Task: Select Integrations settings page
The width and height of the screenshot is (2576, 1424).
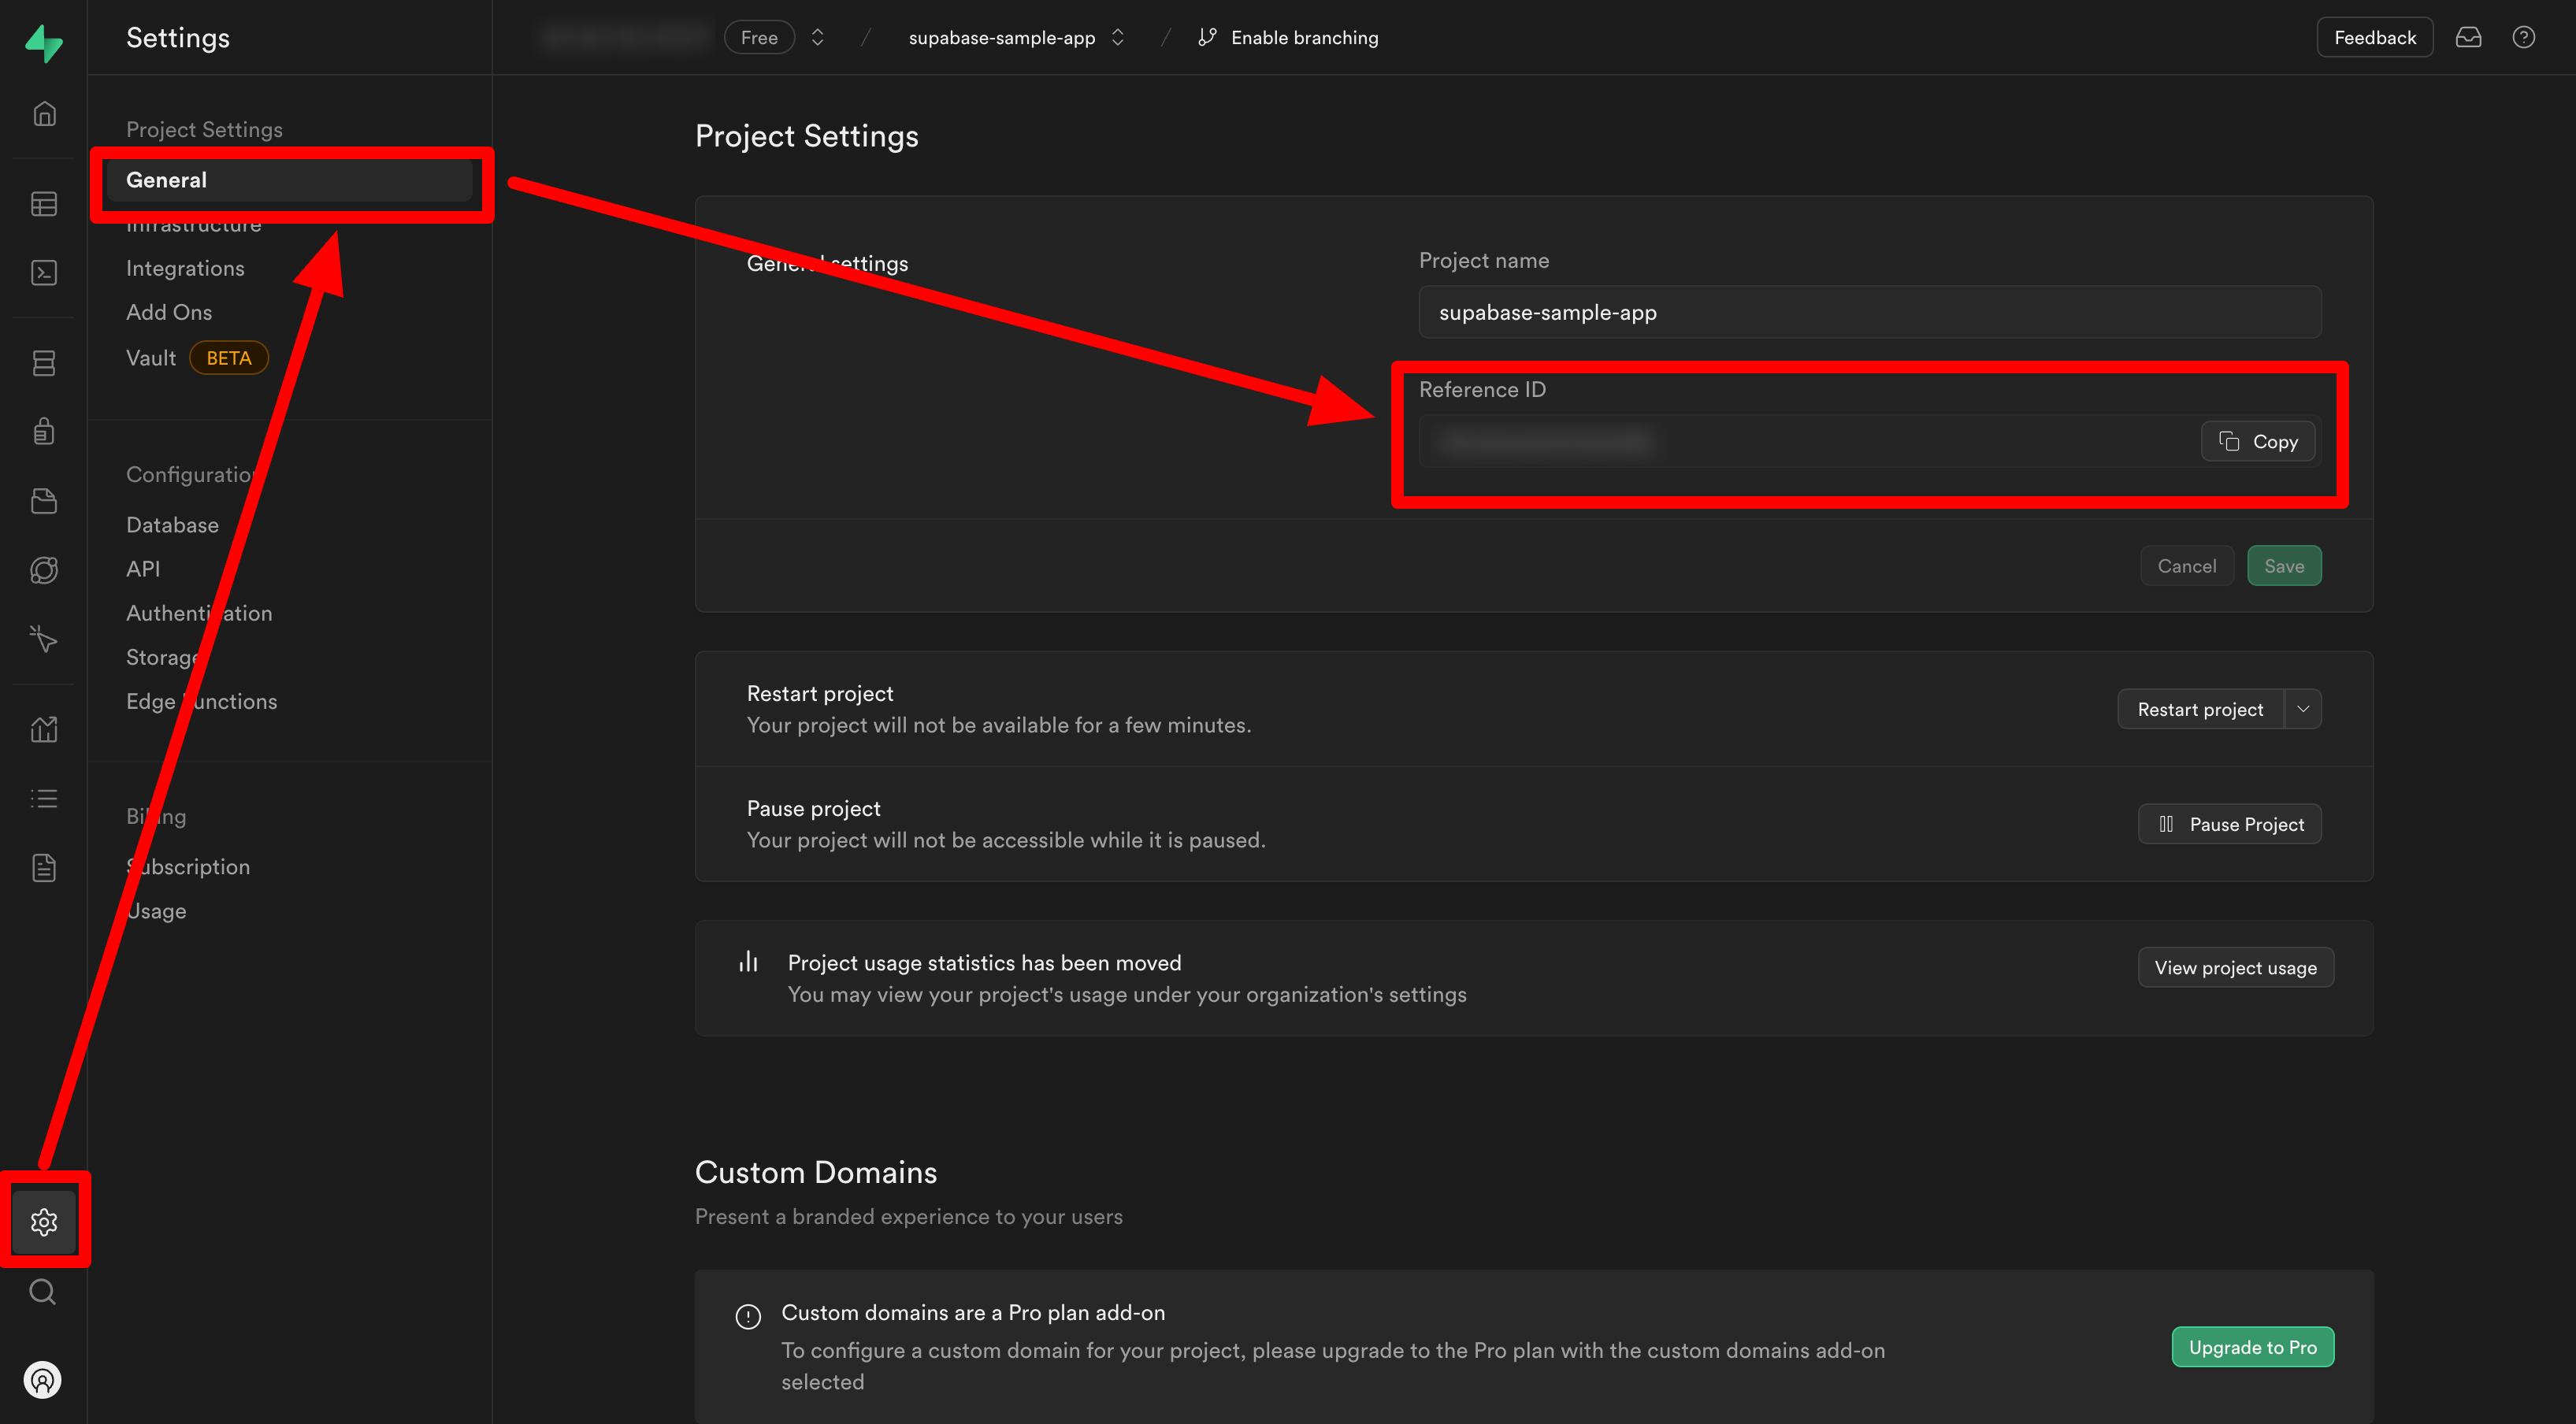Action: coord(185,268)
